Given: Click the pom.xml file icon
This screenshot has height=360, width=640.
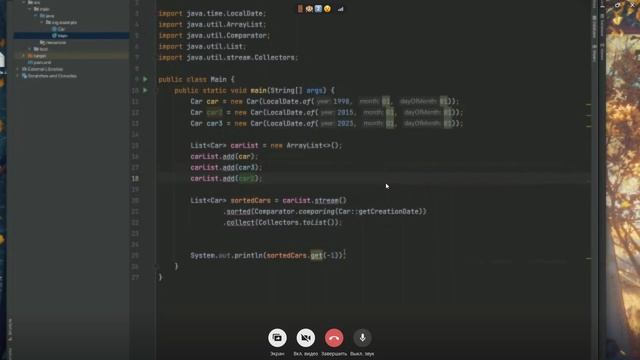Looking at the screenshot, I should [x=30, y=62].
